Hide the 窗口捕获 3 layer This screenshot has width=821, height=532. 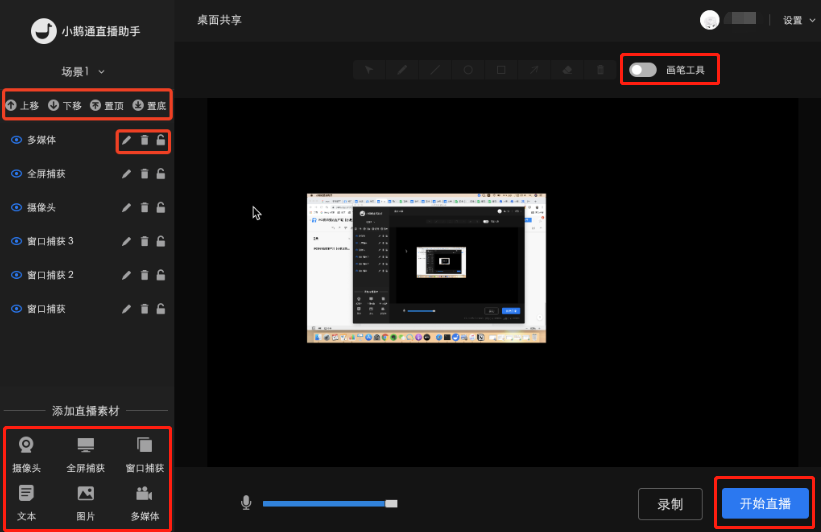[x=16, y=241]
